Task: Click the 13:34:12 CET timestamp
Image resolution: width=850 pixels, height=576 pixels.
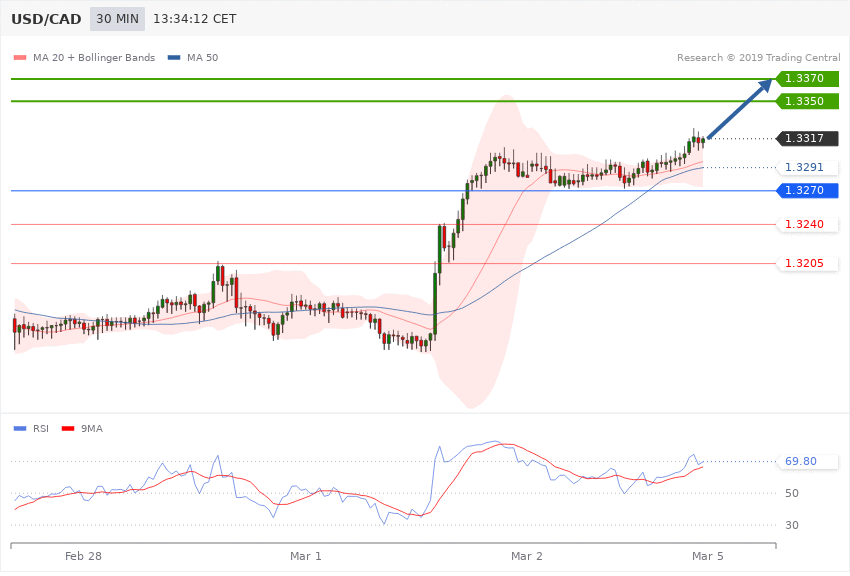Action: tap(195, 19)
